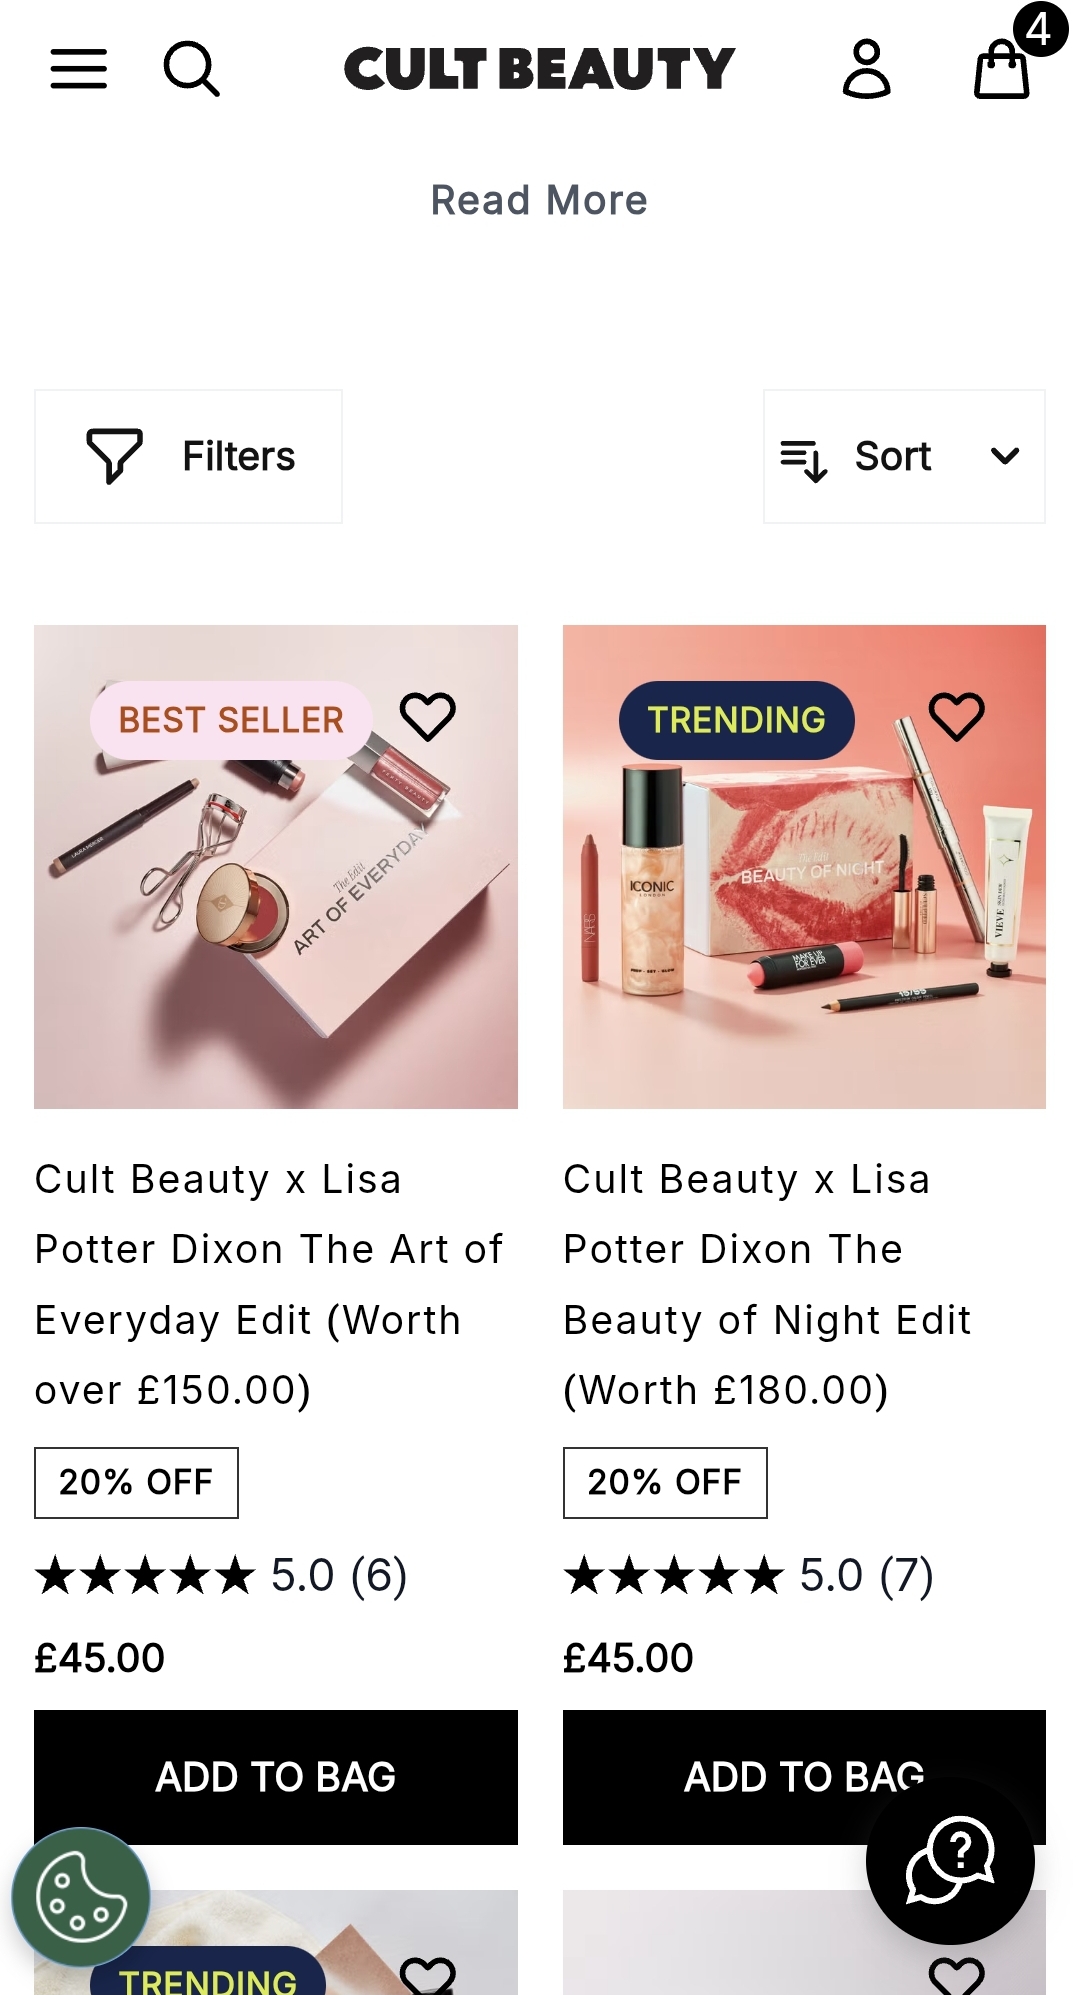Click the Sort chevron arrow
Image resolution: width=1079 pixels, height=1995 pixels.
[1005, 456]
